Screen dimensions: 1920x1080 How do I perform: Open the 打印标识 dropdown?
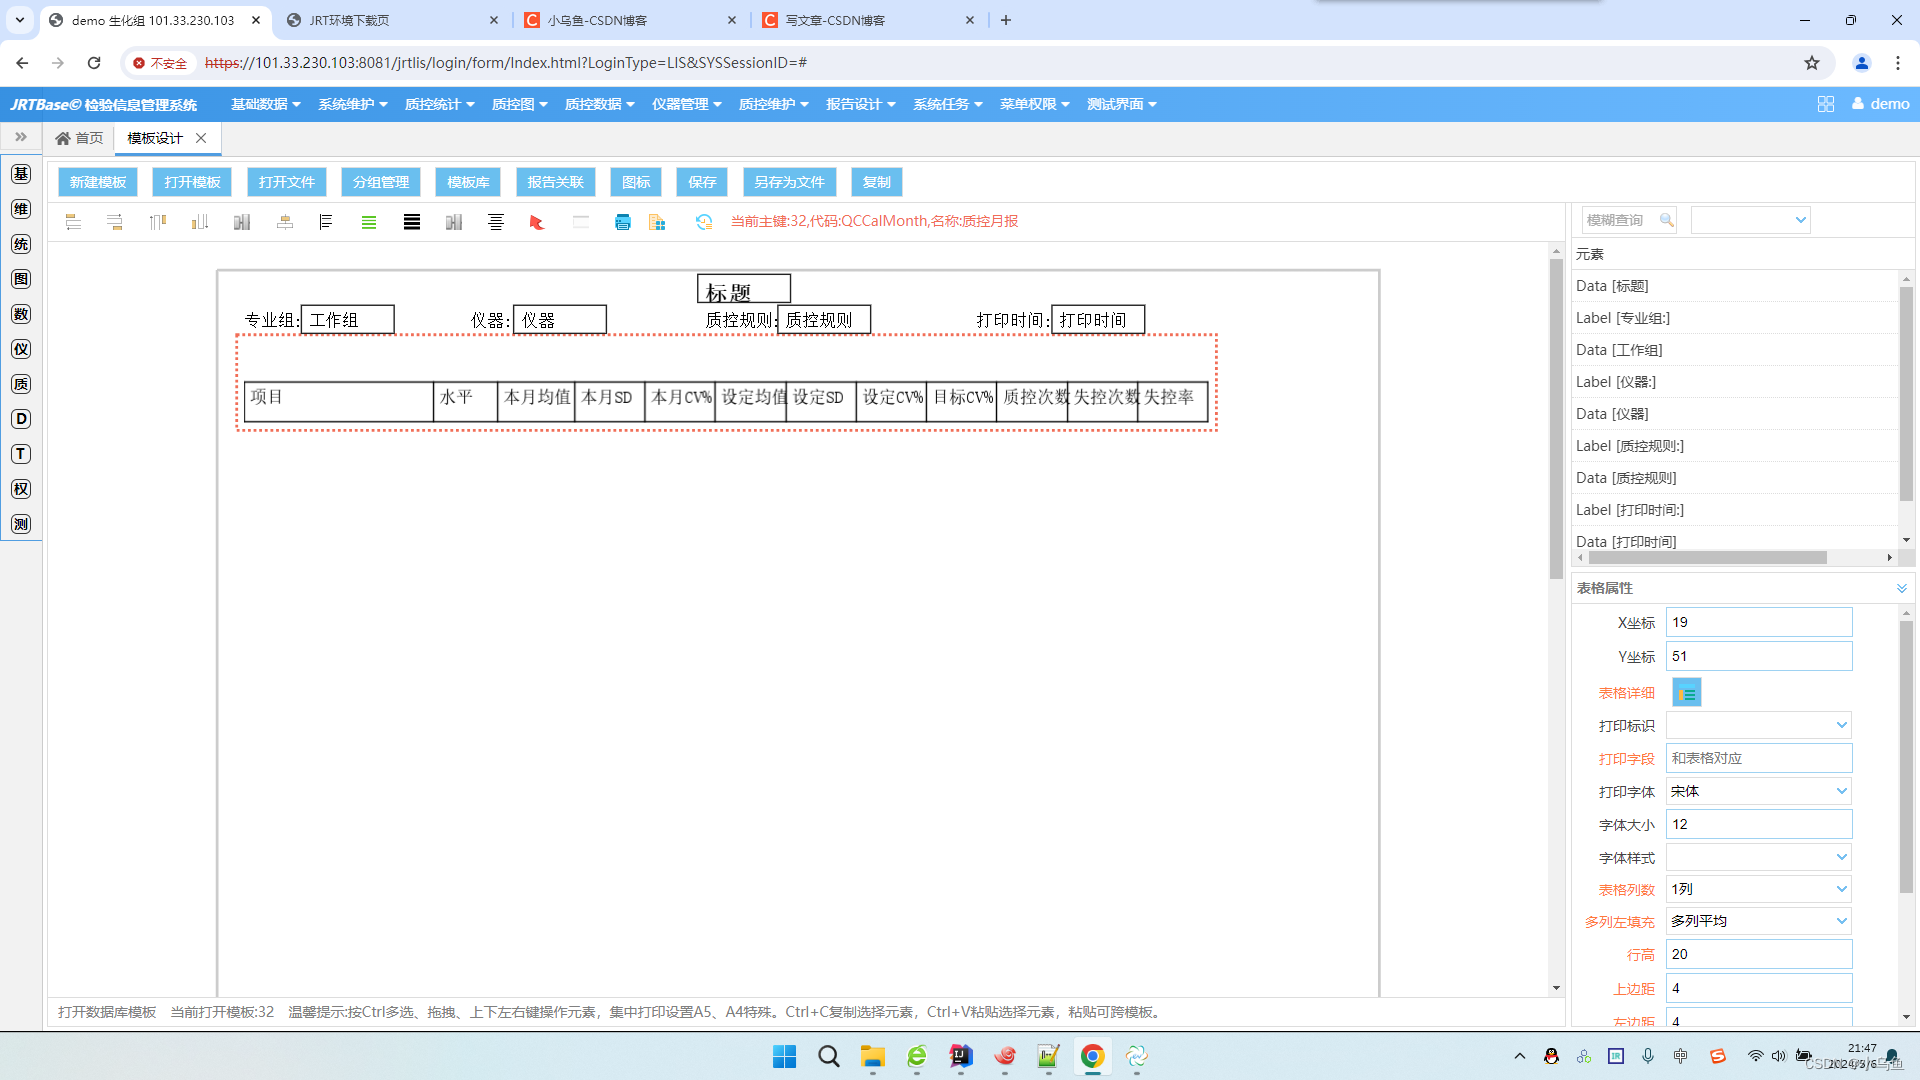click(x=1759, y=725)
